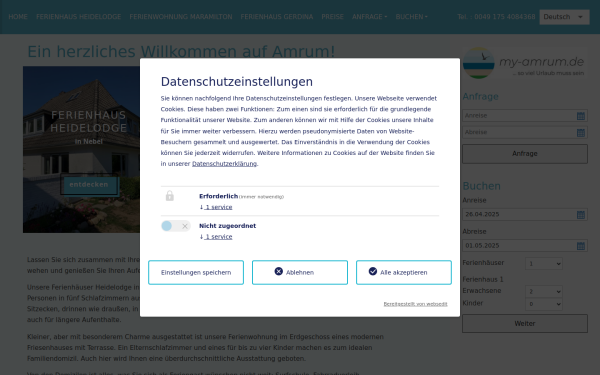The image size is (600, 375).
Task: Click the Weiter button
Action: (x=525, y=324)
